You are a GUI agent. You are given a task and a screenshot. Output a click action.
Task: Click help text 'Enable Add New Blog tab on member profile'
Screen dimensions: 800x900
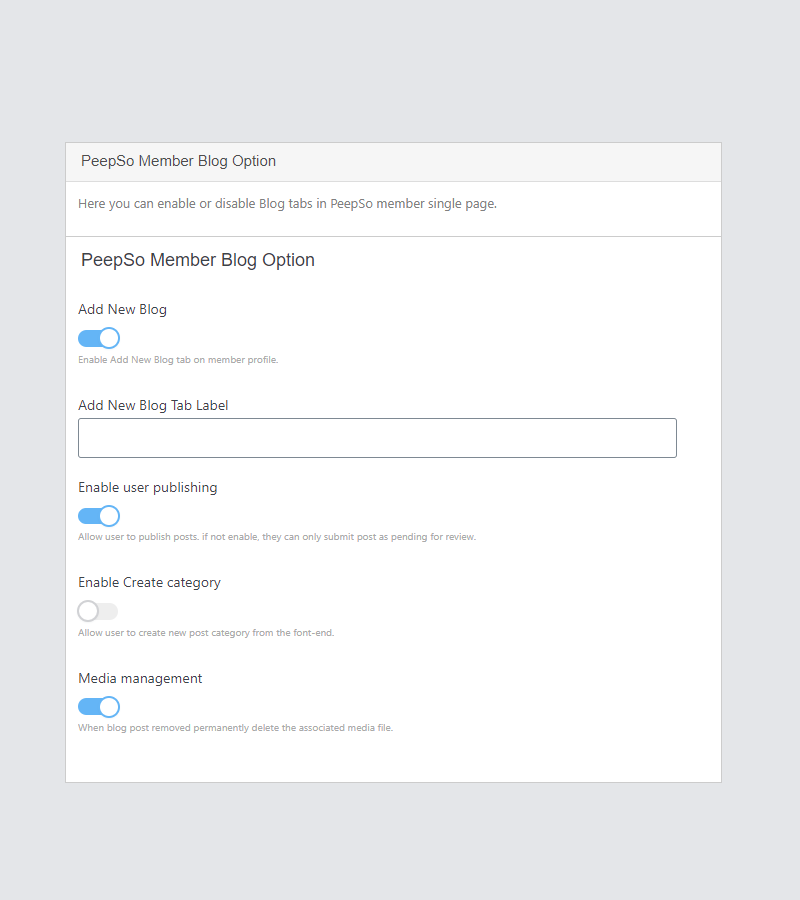pyautogui.click(x=178, y=360)
